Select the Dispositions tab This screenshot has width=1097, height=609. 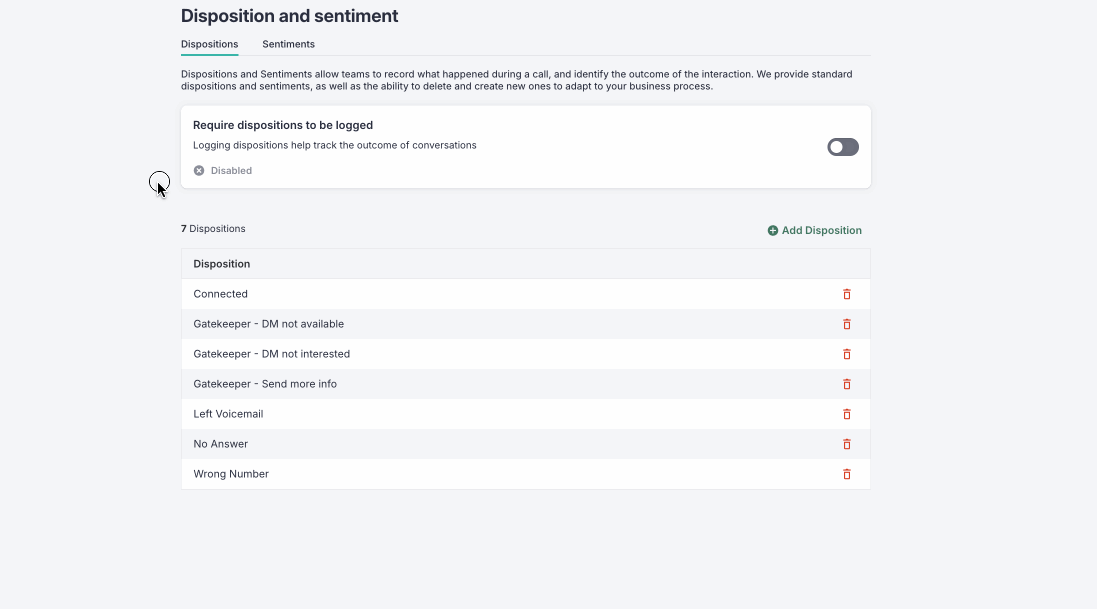209,44
